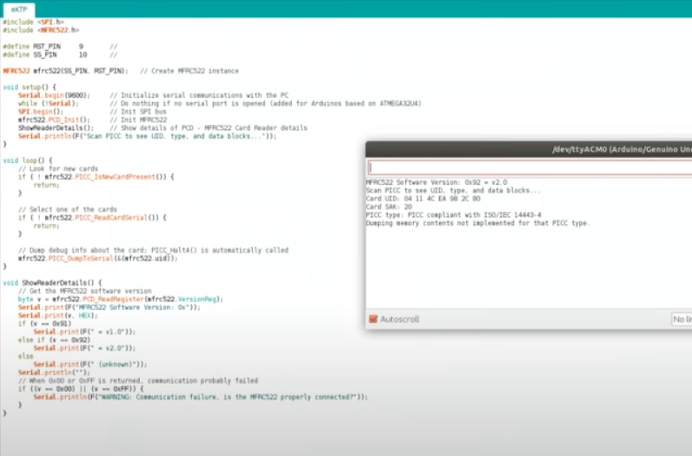The image size is (692, 456).
Task: Open the line ending dropdown in serial monitor
Action: point(681,319)
